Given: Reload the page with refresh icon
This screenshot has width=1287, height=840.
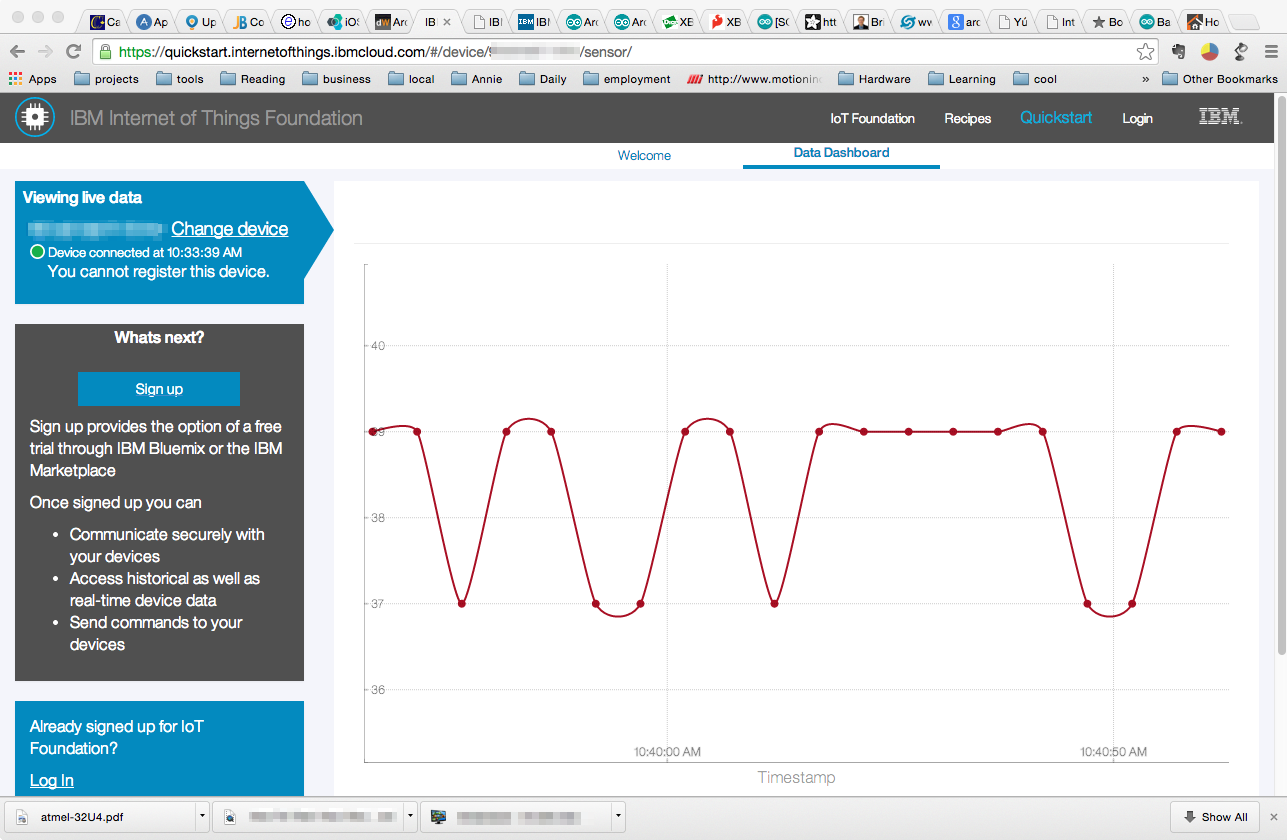Looking at the screenshot, I should [x=73, y=51].
